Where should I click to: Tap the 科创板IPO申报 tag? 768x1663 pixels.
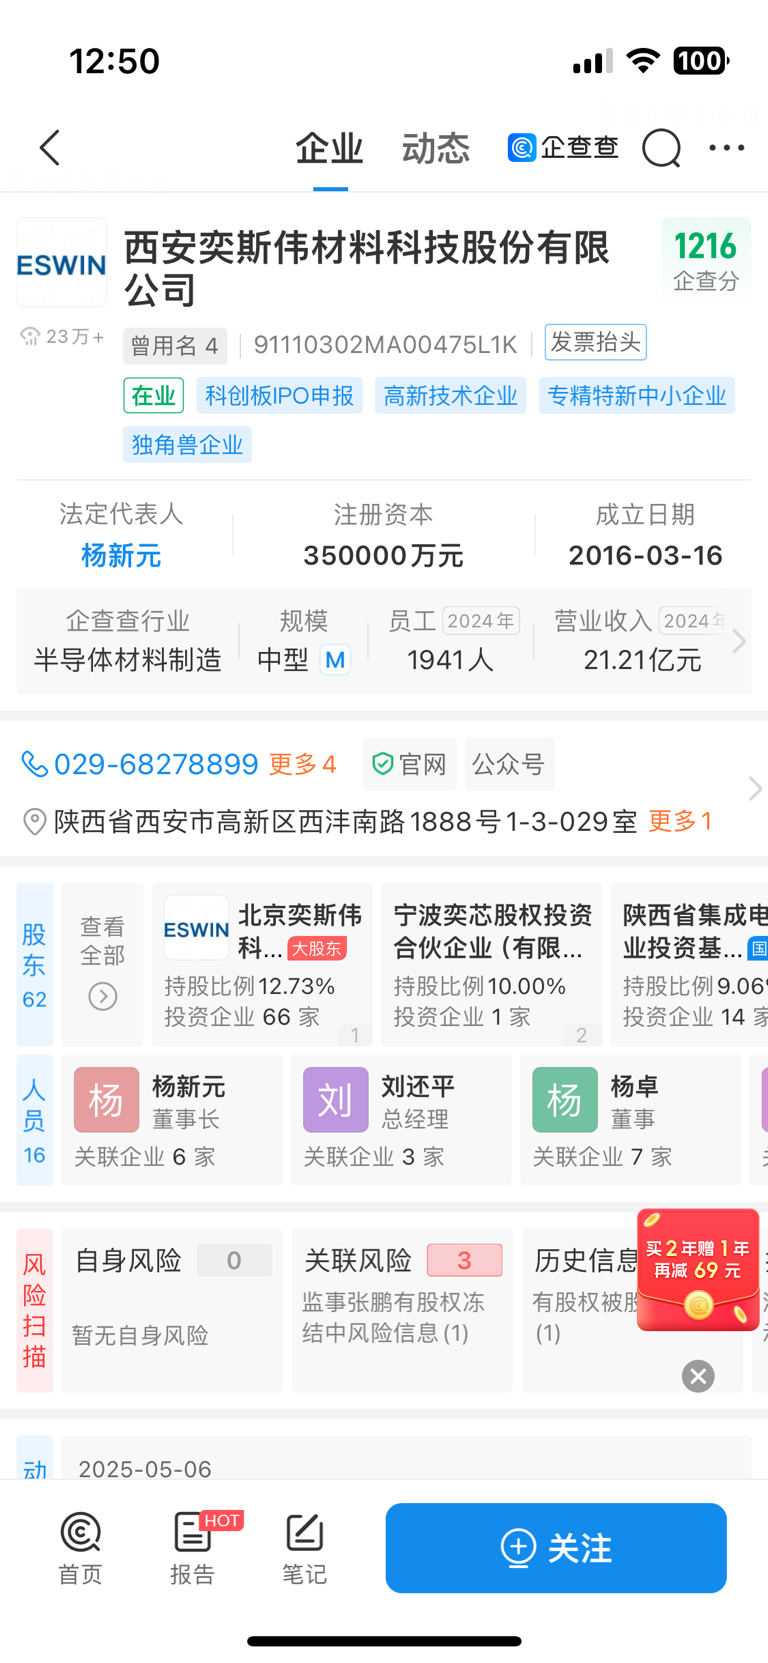pos(280,396)
